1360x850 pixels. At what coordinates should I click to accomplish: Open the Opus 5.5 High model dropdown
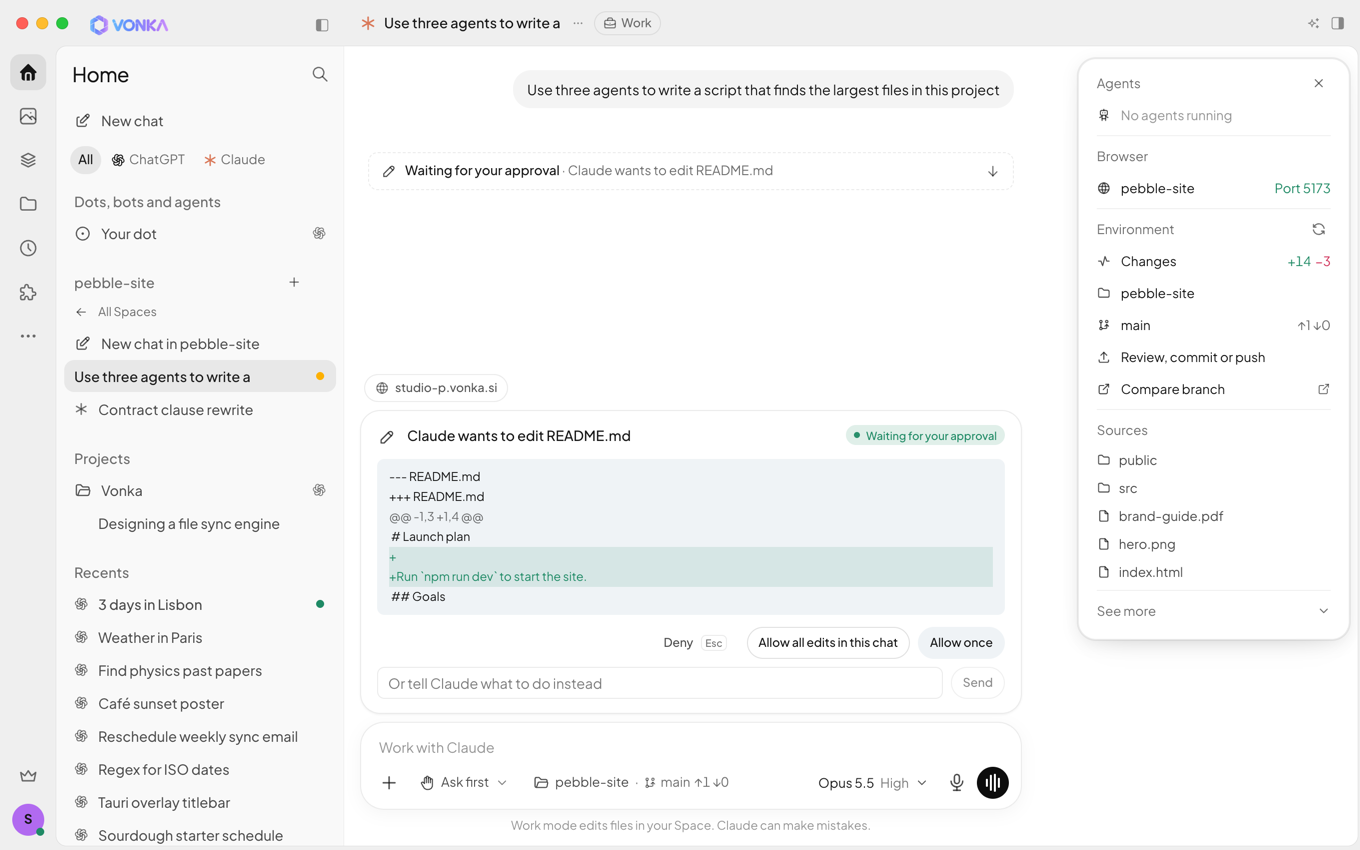click(872, 783)
